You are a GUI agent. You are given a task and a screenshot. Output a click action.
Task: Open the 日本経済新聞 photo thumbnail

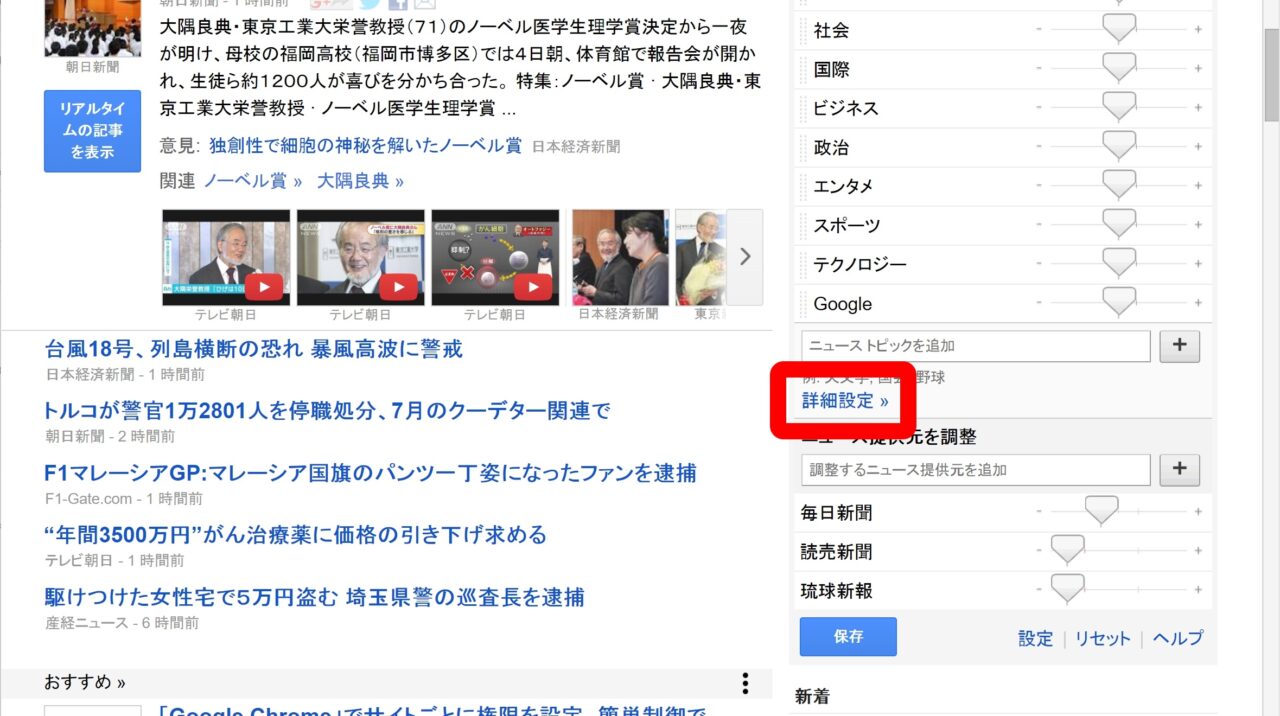click(619, 258)
